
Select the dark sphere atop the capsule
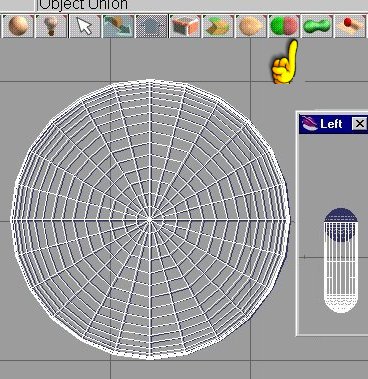pyautogui.click(x=341, y=224)
